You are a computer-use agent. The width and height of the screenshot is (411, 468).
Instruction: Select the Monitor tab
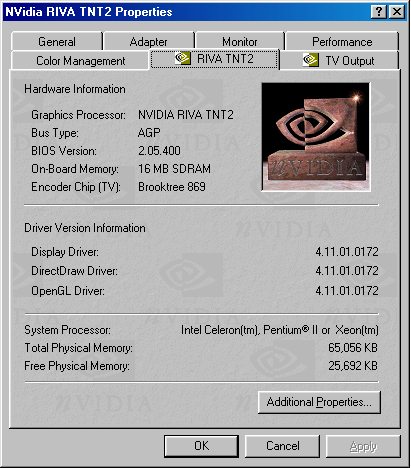[x=240, y=42]
